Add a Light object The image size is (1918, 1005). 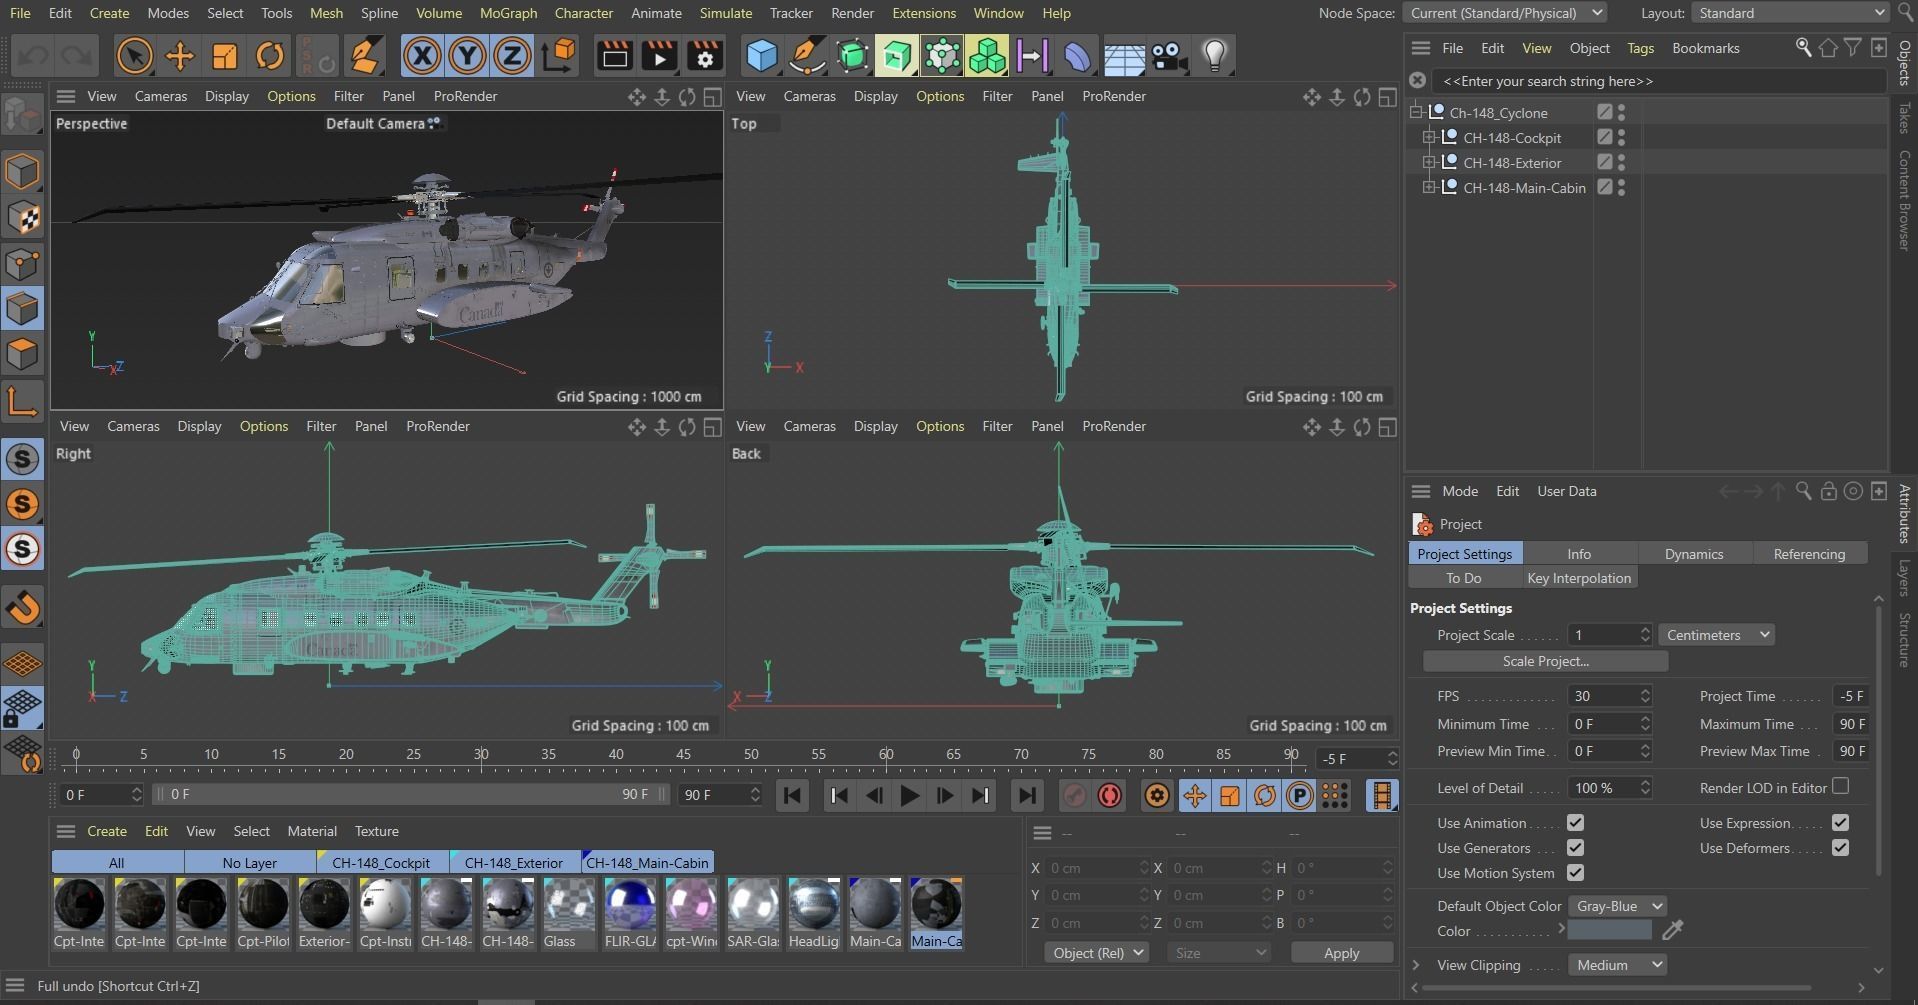click(1214, 56)
